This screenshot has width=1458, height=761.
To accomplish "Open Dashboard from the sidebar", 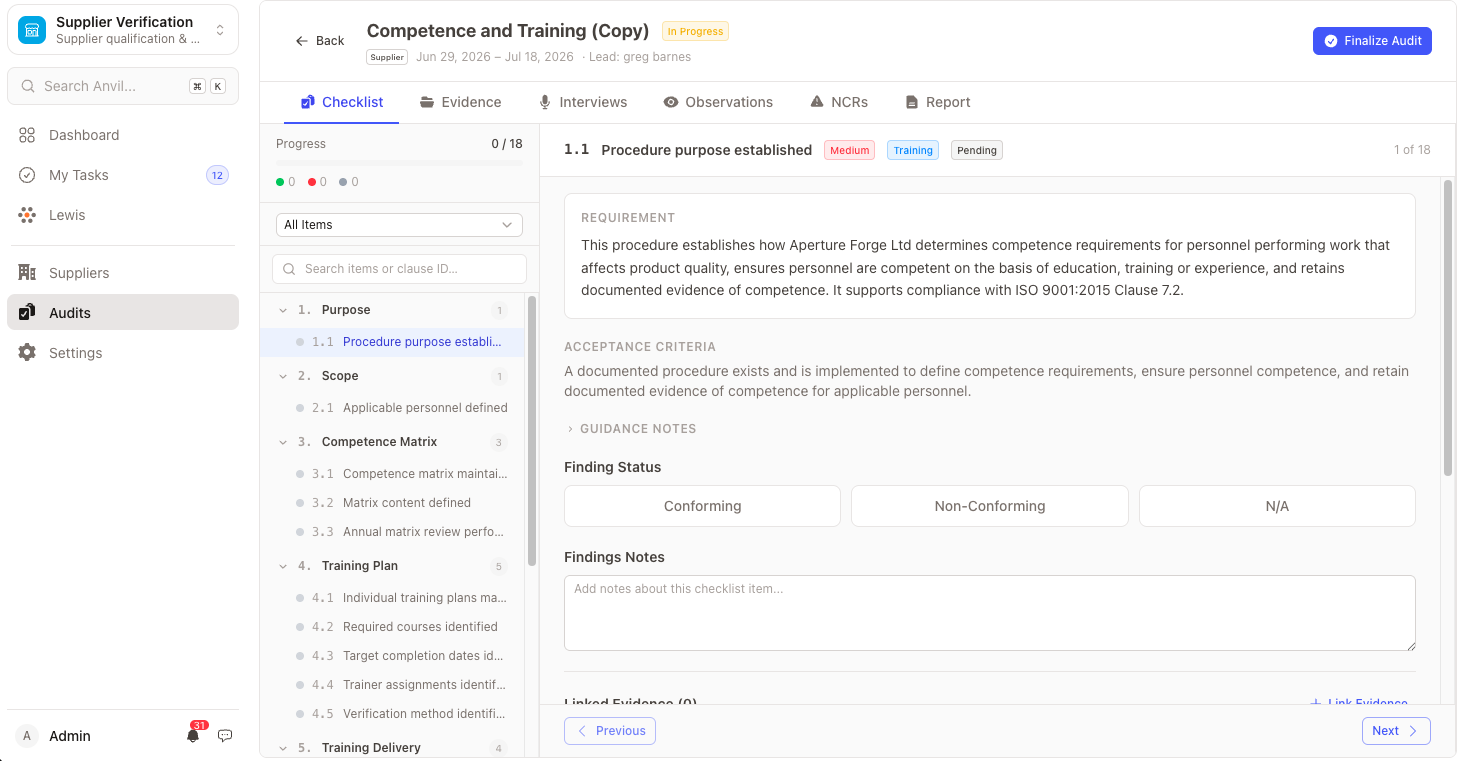I will [123, 135].
